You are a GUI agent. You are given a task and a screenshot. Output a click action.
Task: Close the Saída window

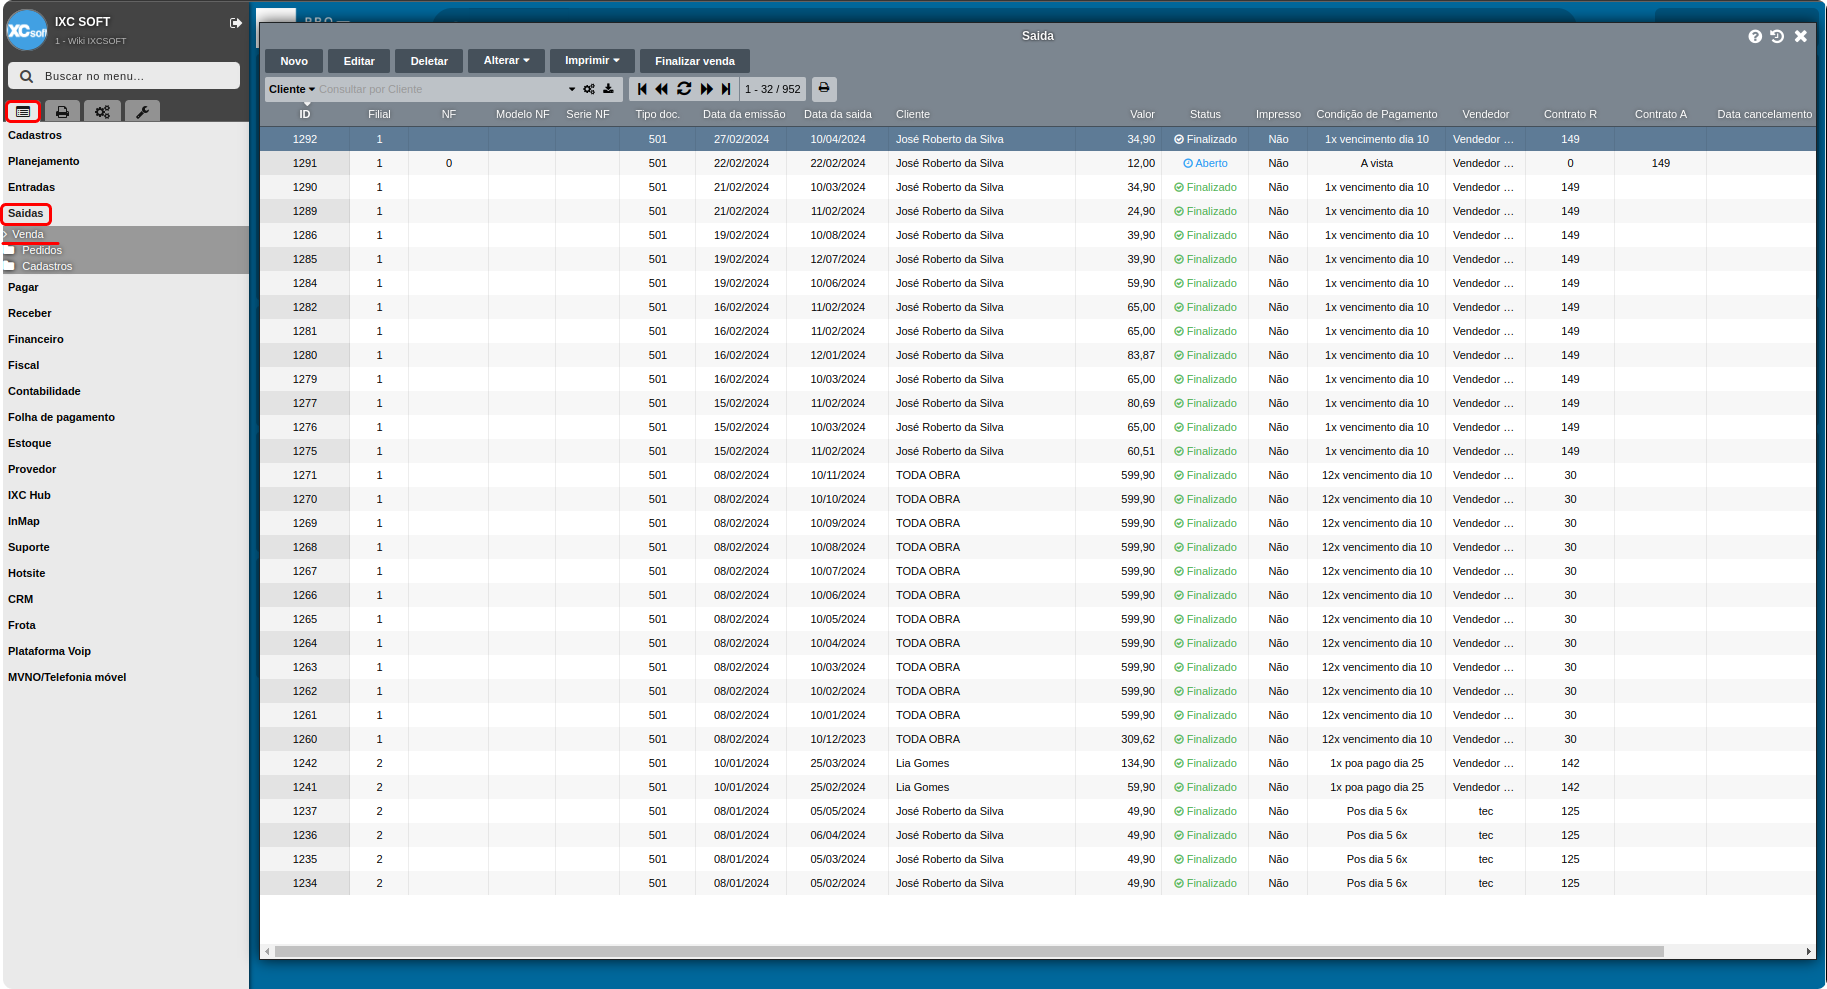coord(1801,36)
